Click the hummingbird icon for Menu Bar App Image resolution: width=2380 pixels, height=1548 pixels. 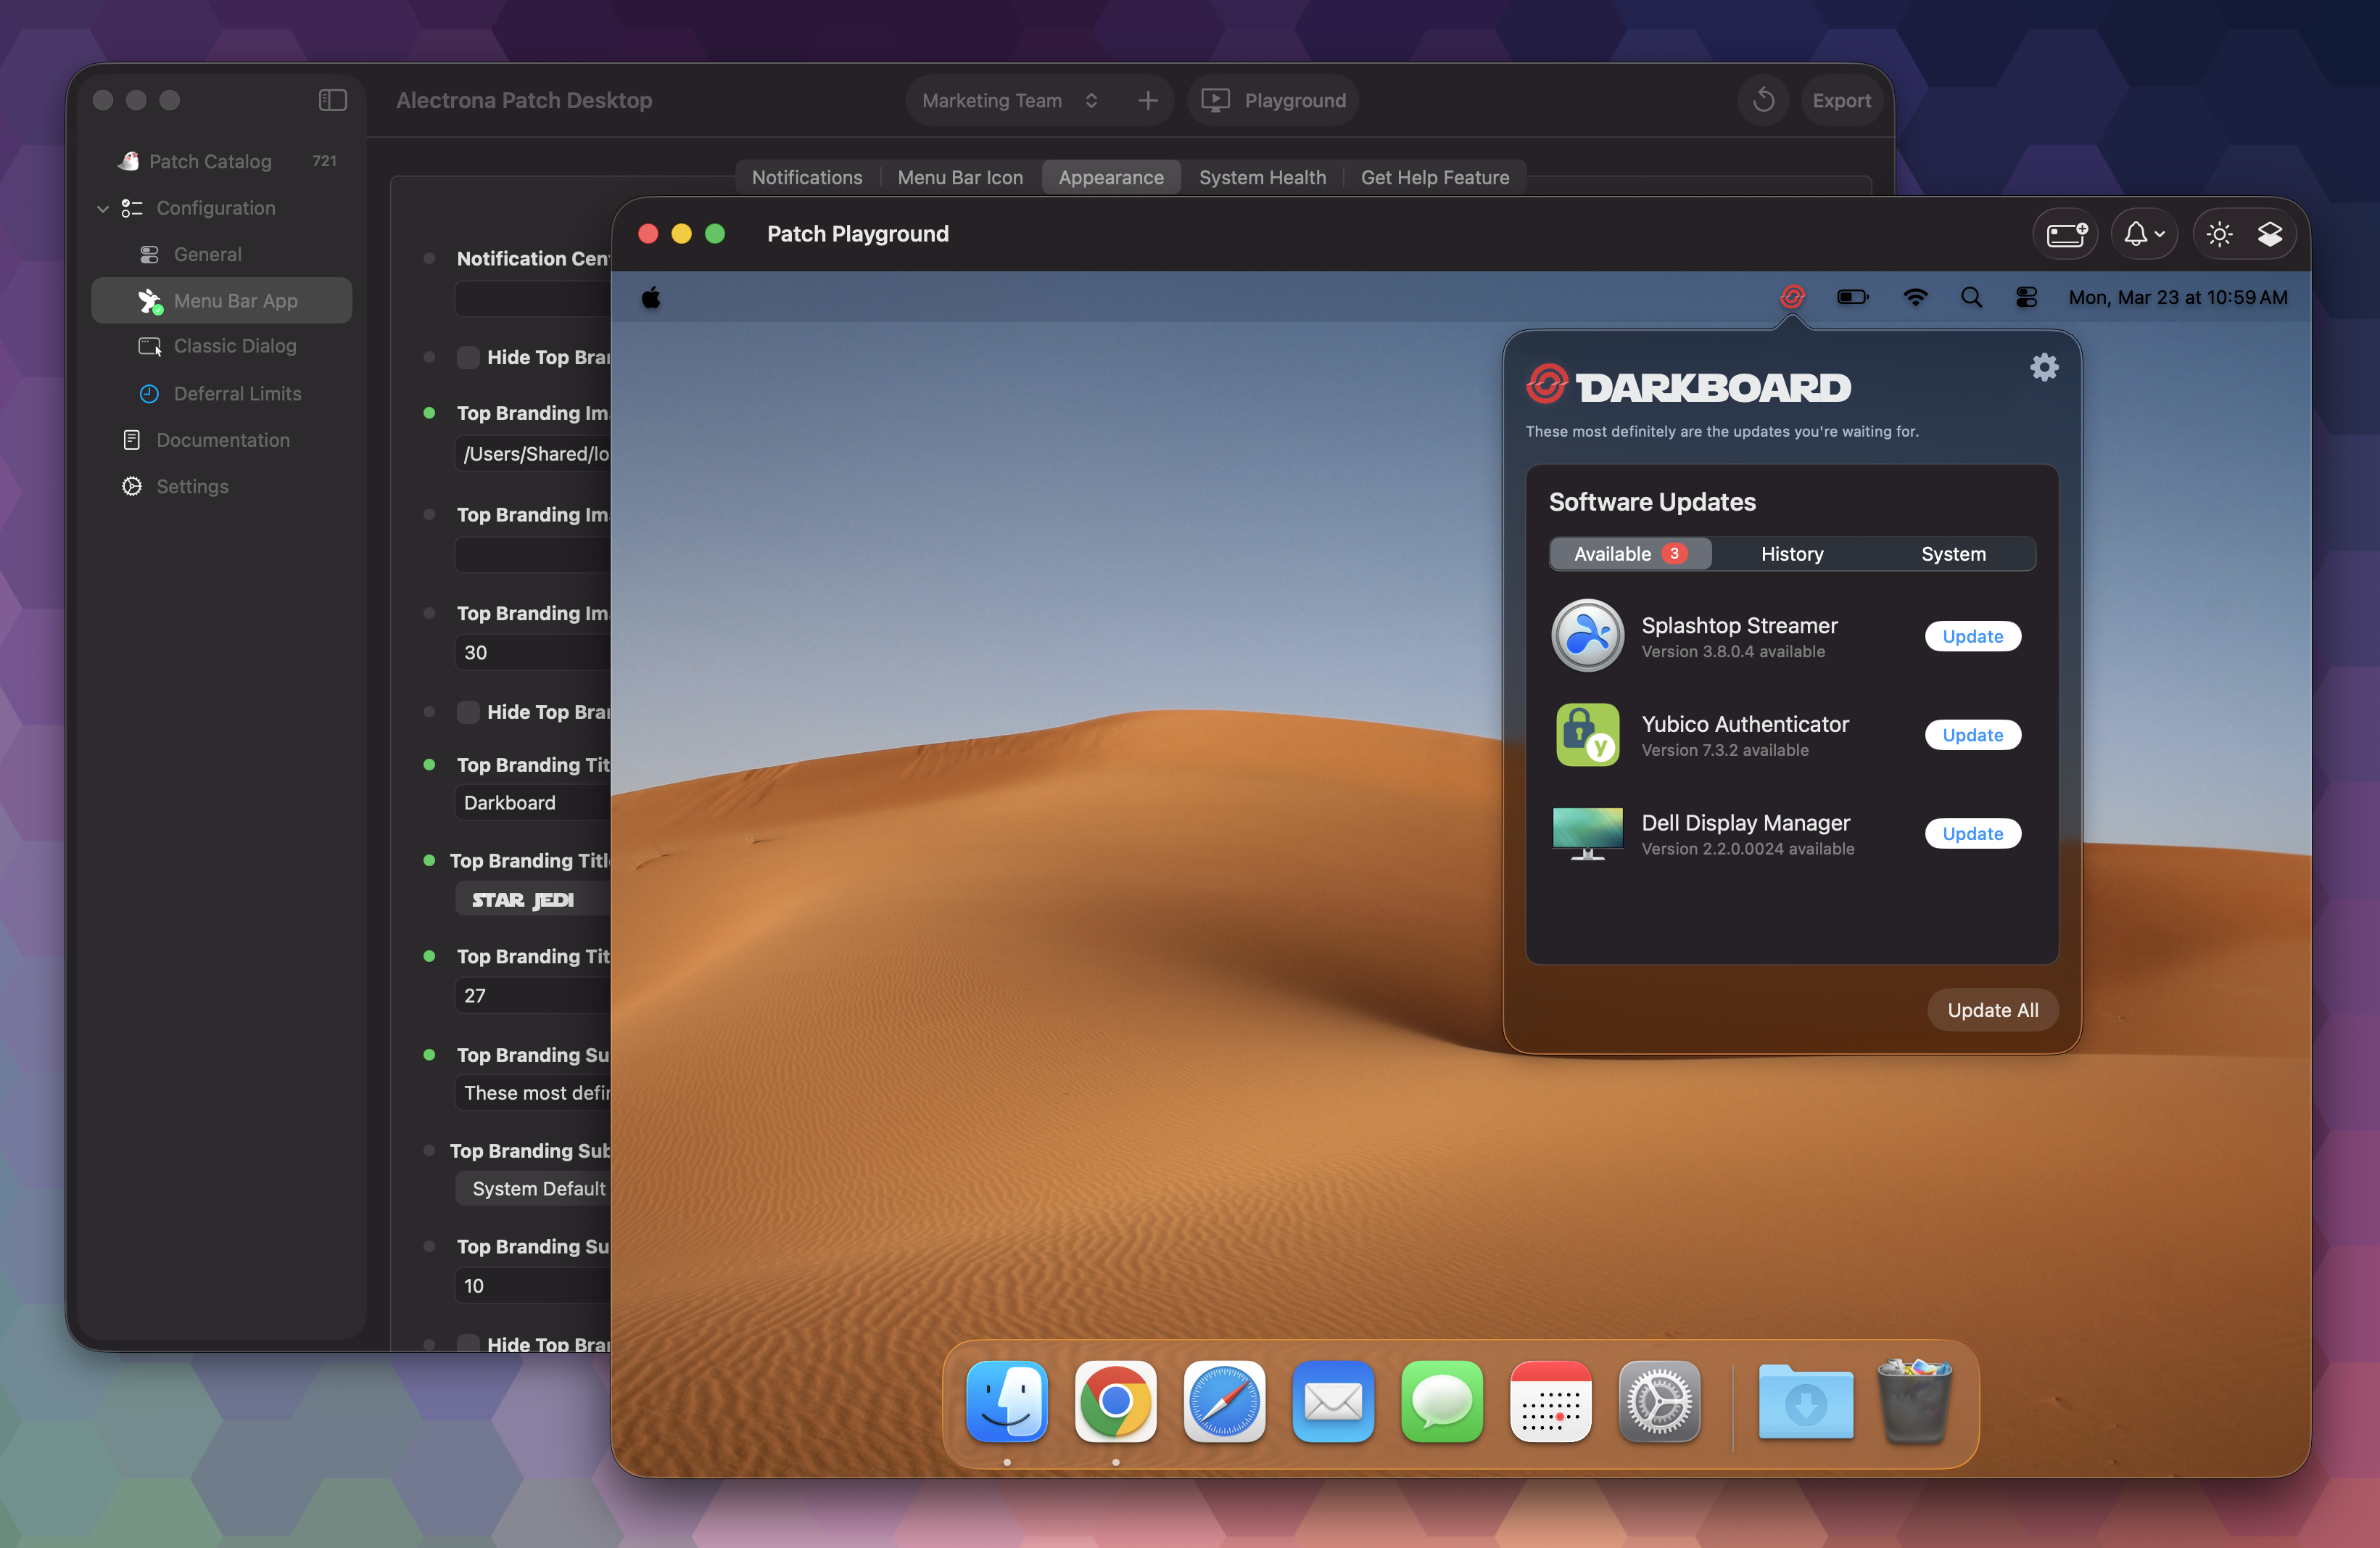pos(150,301)
